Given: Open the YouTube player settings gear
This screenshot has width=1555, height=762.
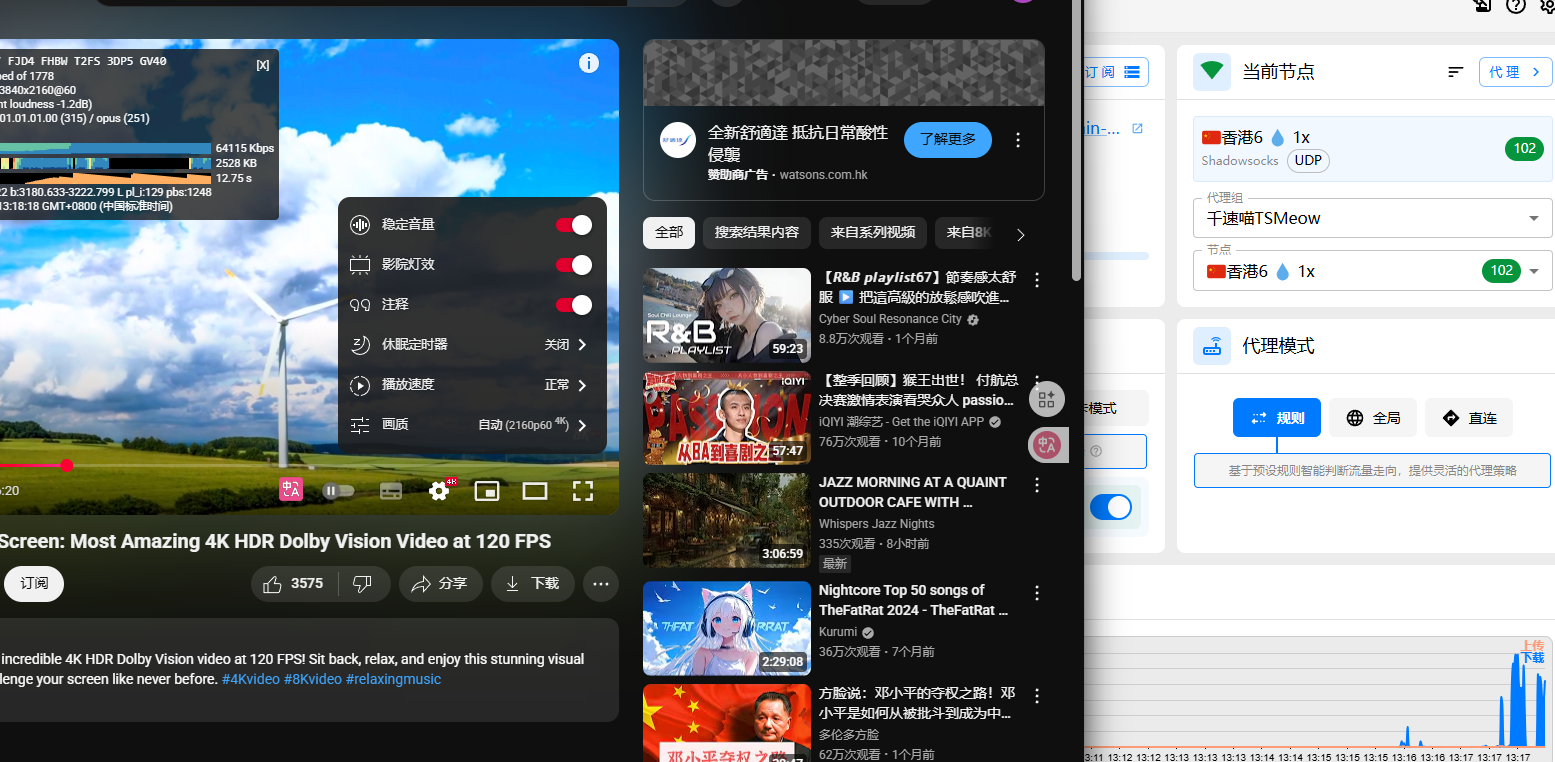Looking at the screenshot, I should pyautogui.click(x=439, y=490).
